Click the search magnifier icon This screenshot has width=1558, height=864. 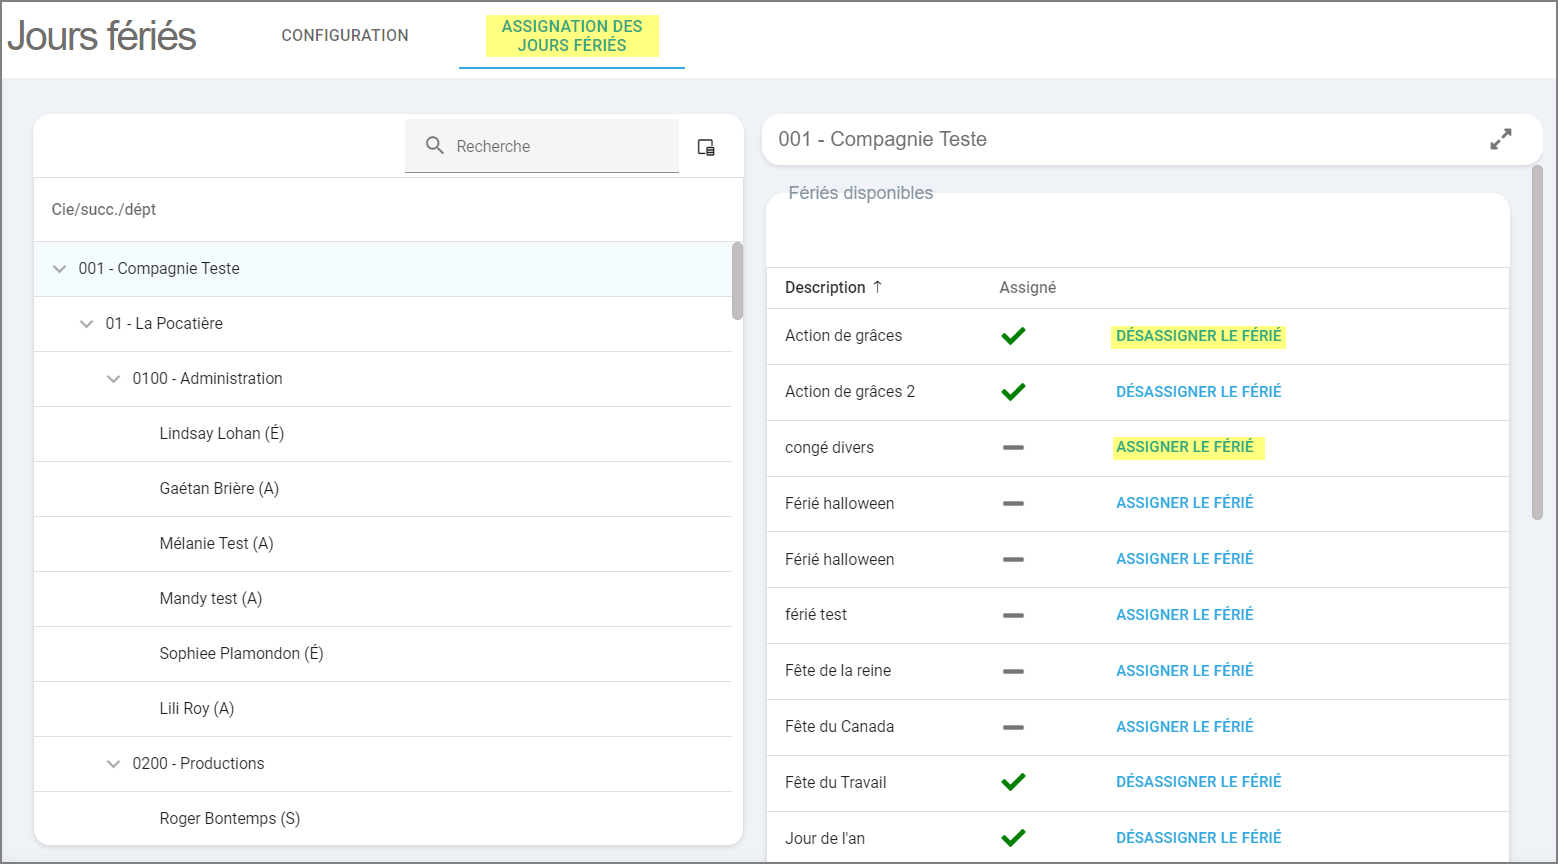[x=434, y=146]
